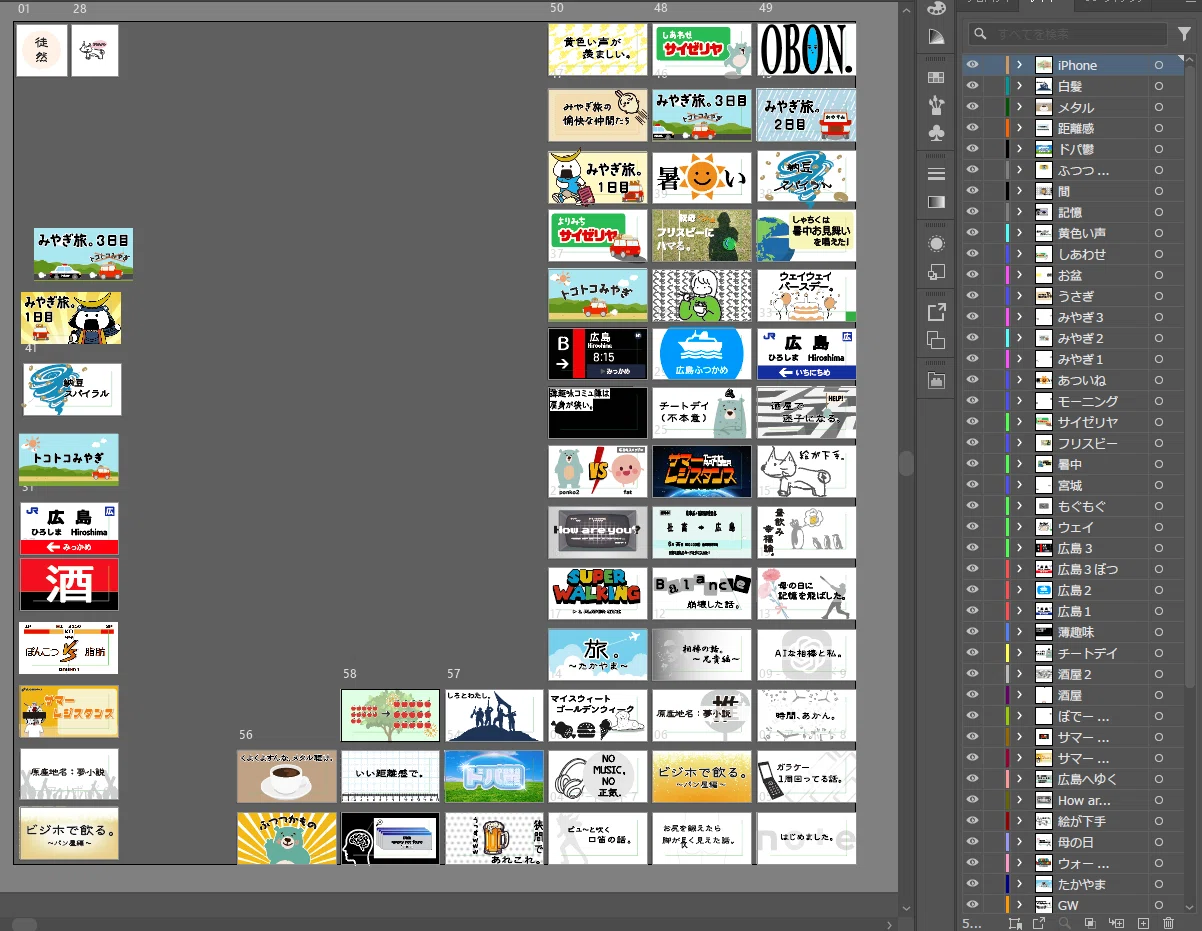
Task: Click the SUPER WALKING artwork on the canvas
Action: [x=598, y=594]
